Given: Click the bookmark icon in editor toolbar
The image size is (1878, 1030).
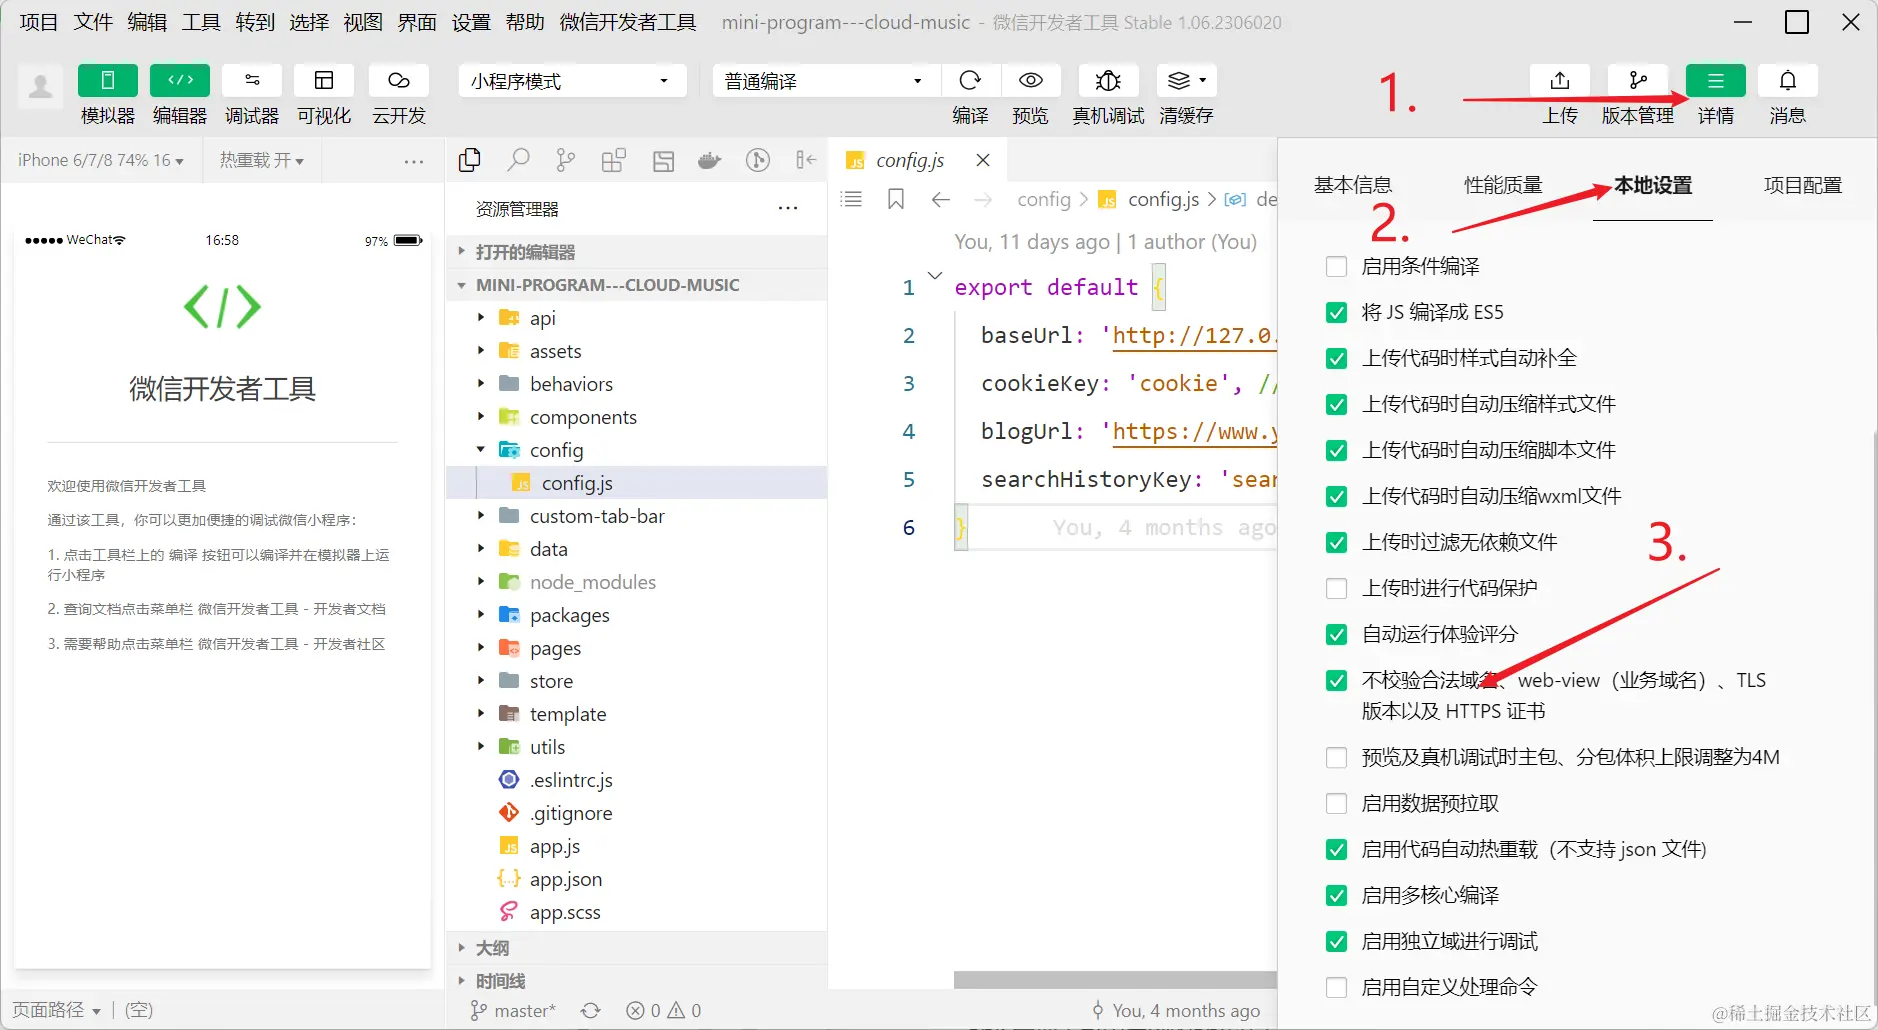Looking at the screenshot, I should tap(896, 199).
